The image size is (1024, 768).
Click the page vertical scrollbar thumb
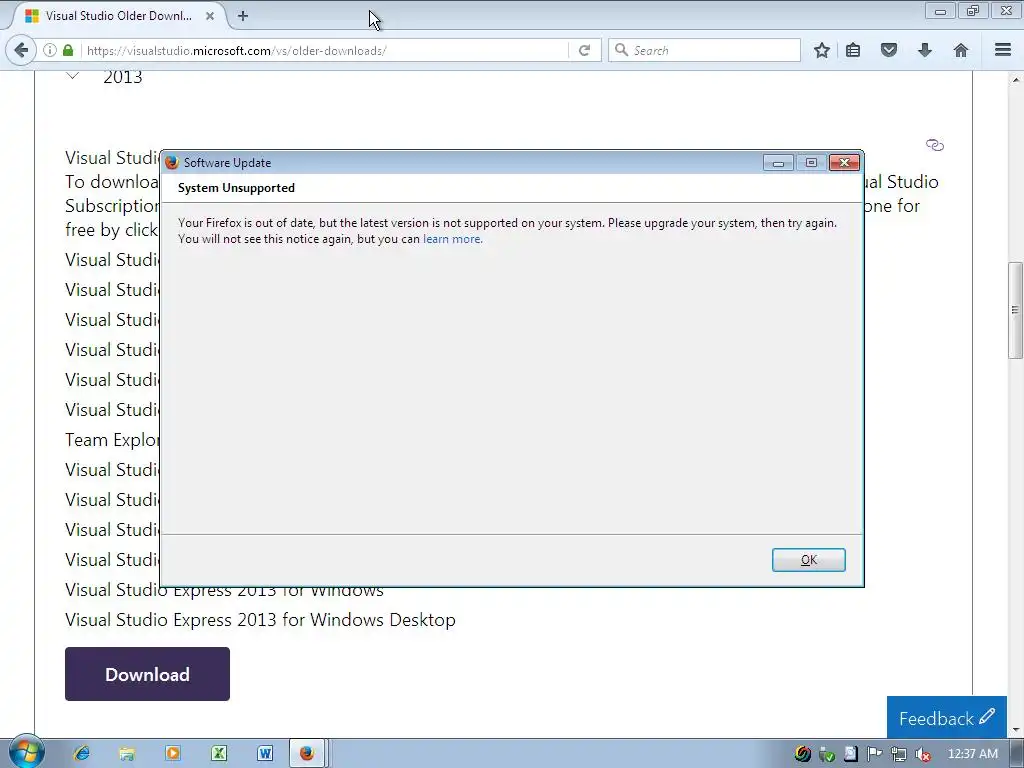1016,310
